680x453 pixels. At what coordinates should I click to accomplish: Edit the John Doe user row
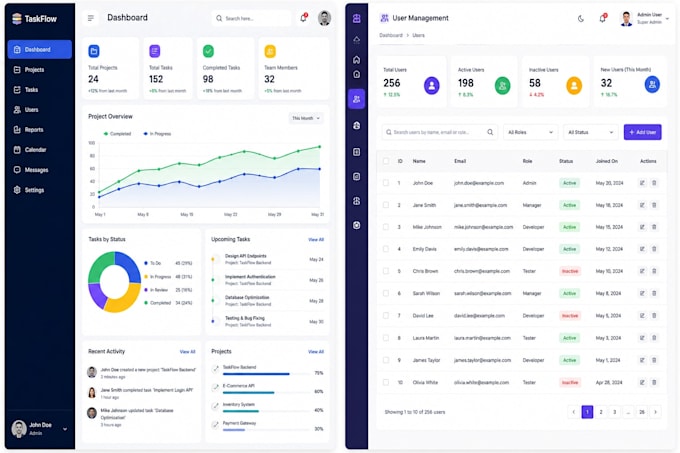tap(642, 183)
